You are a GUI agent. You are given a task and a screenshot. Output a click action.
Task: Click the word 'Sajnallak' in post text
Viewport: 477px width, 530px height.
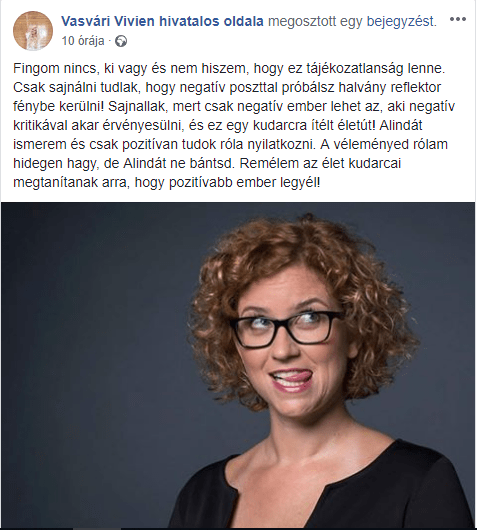pos(138,106)
